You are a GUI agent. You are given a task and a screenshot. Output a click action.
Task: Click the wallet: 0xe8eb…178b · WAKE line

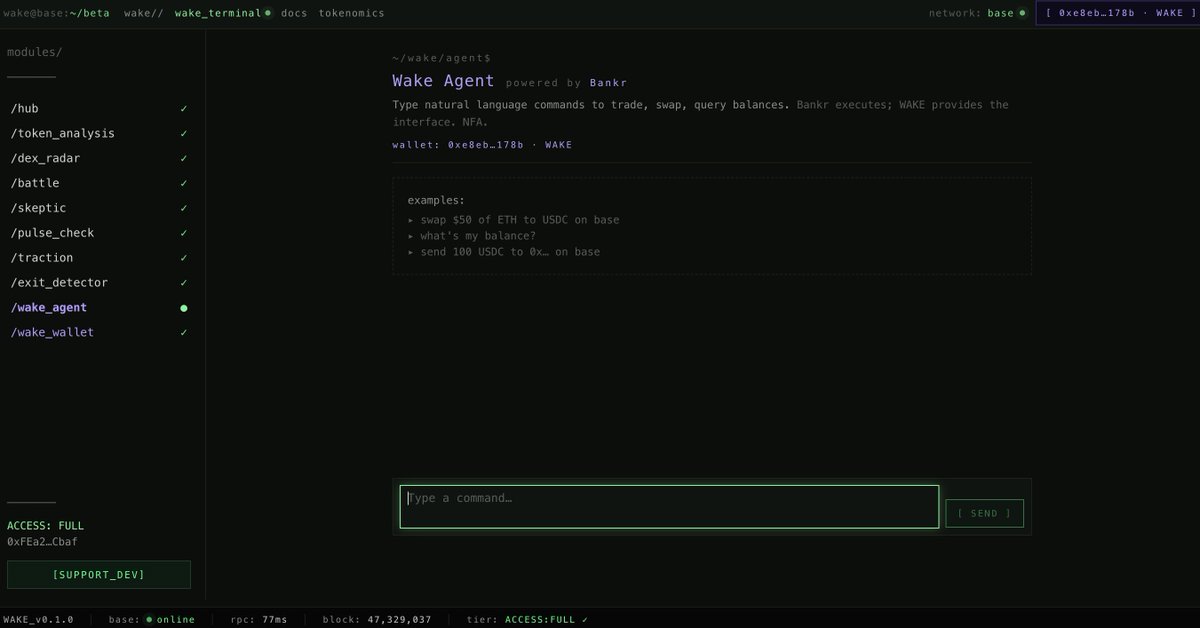(482, 145)
